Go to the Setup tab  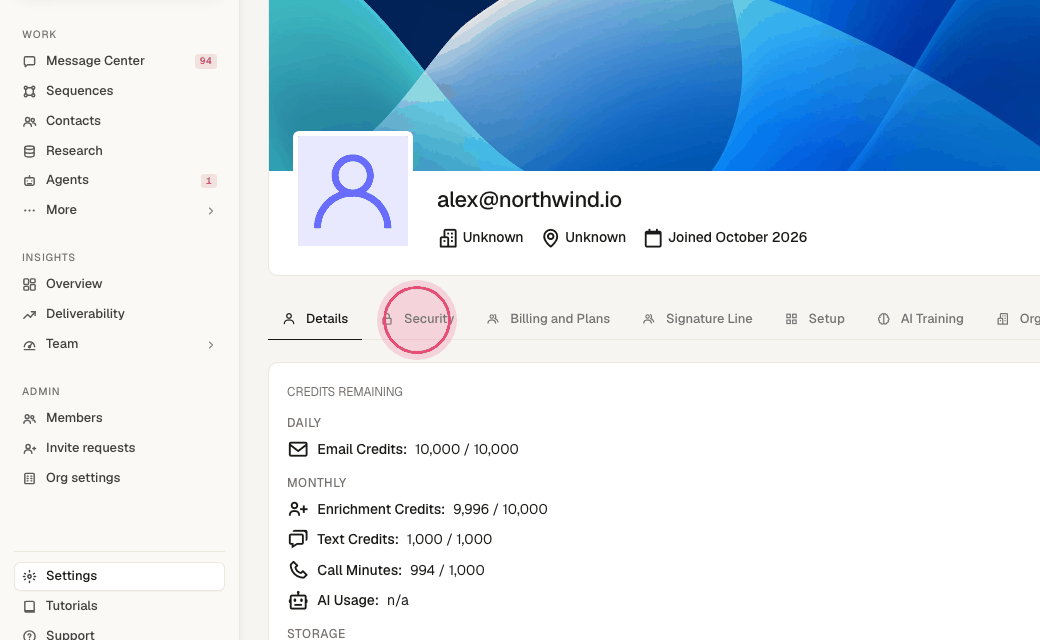[x=815, y=319]
